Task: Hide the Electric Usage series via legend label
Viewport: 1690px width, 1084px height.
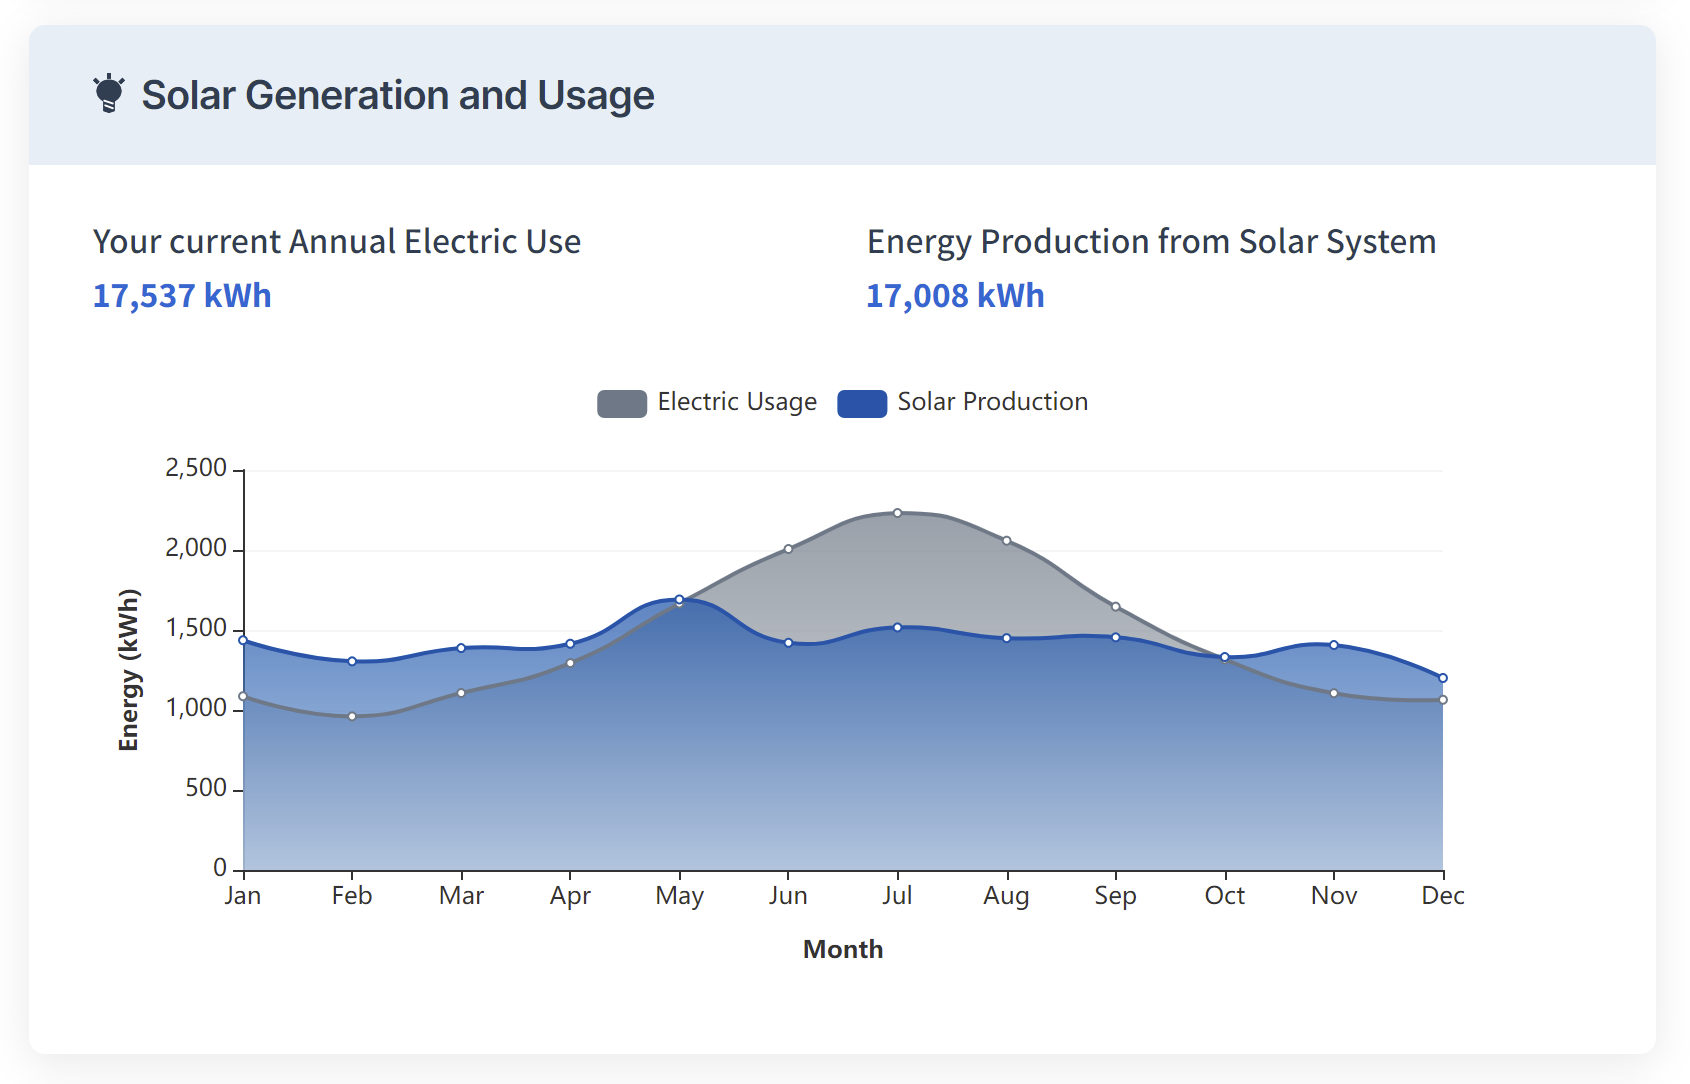Action: (x=736, y=402)
